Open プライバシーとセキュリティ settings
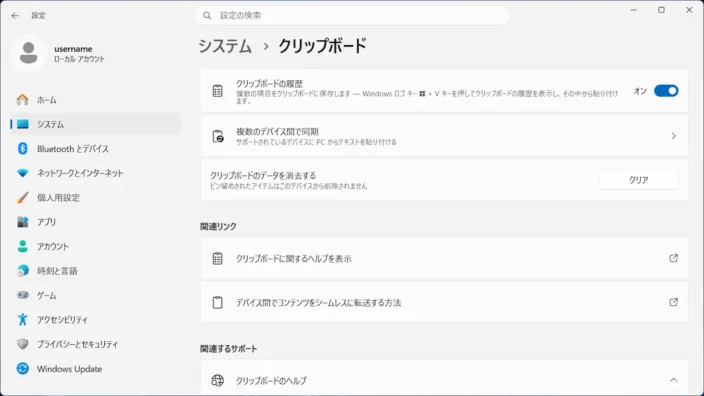The height and width of the screenshot is (396, 704). coord(95,344)
